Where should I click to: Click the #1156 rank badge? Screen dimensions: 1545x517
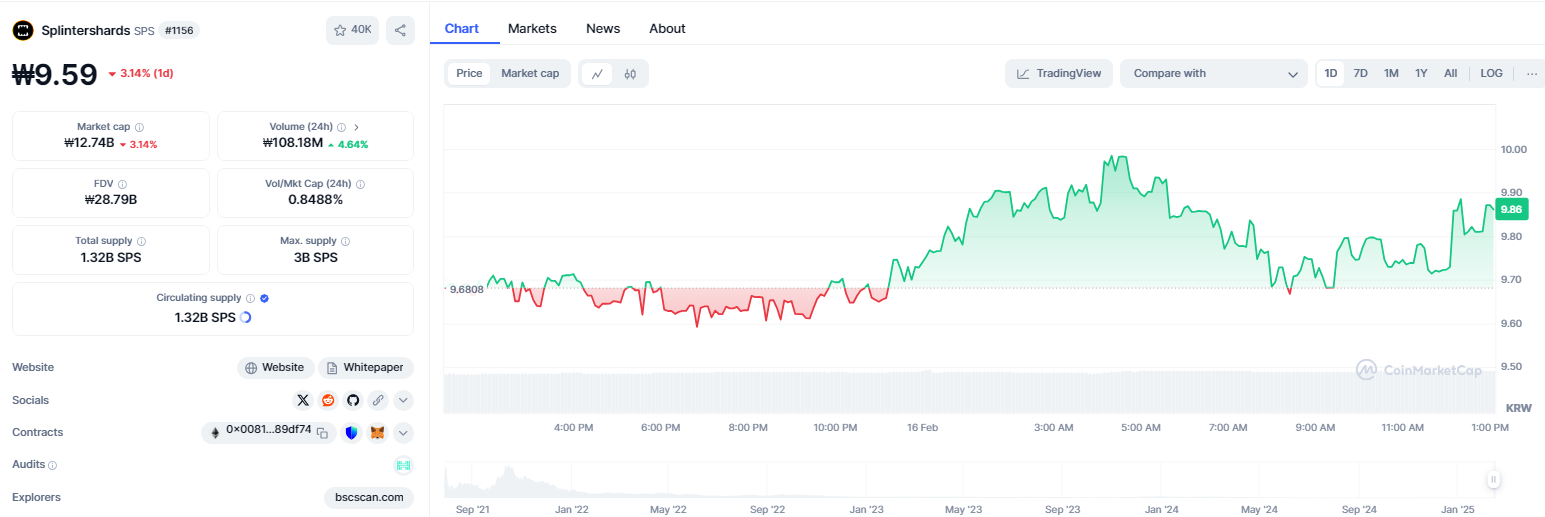pos(179,30)
